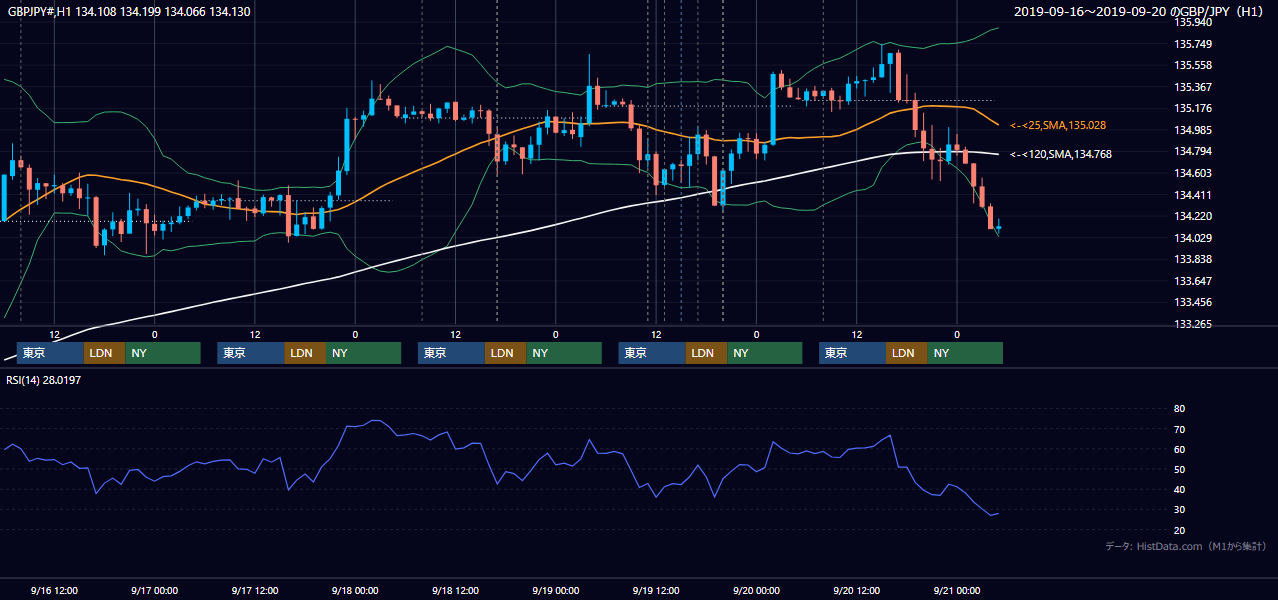Click price axis value 133.456
The image size is (1278, 600).
coord(1193,302)
